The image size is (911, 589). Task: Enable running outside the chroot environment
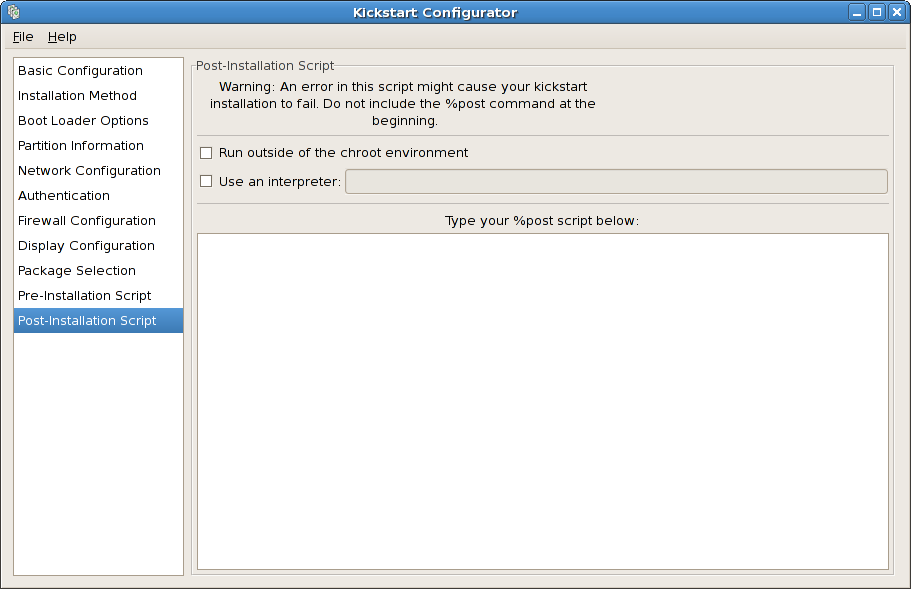(206, 152)
